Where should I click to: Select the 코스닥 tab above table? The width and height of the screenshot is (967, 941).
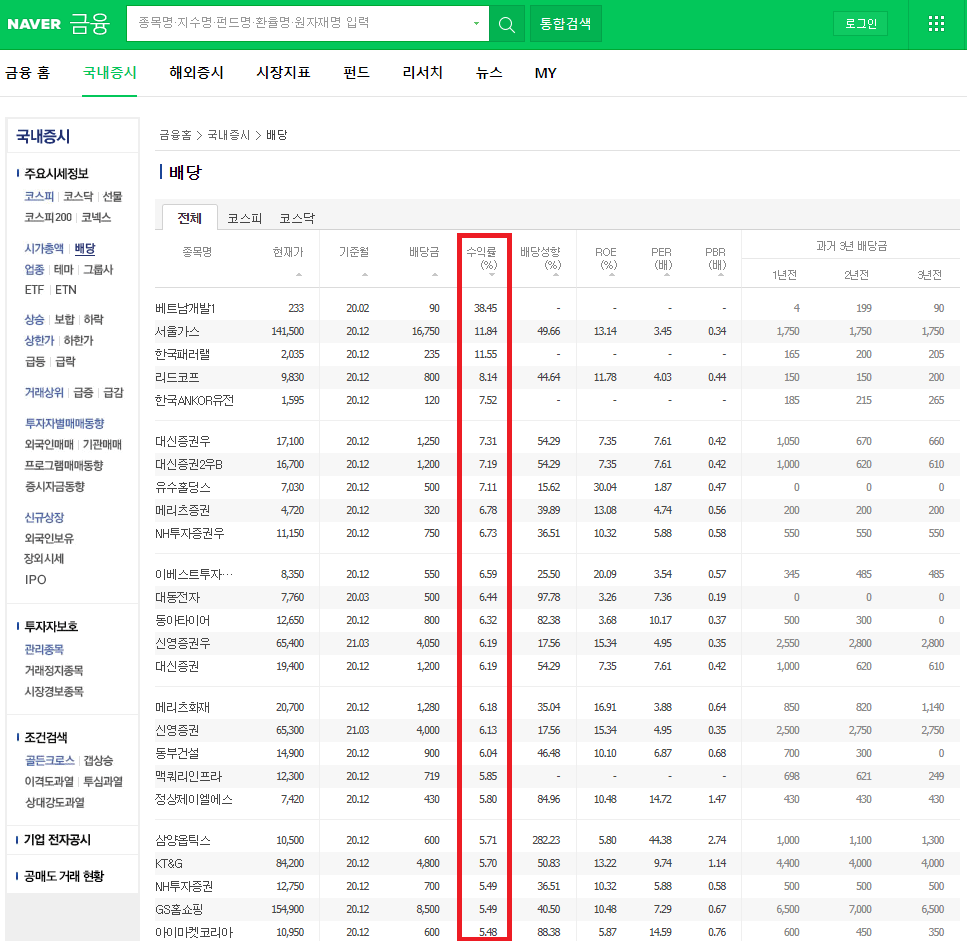pyautogui.click(x=297, y=218)
